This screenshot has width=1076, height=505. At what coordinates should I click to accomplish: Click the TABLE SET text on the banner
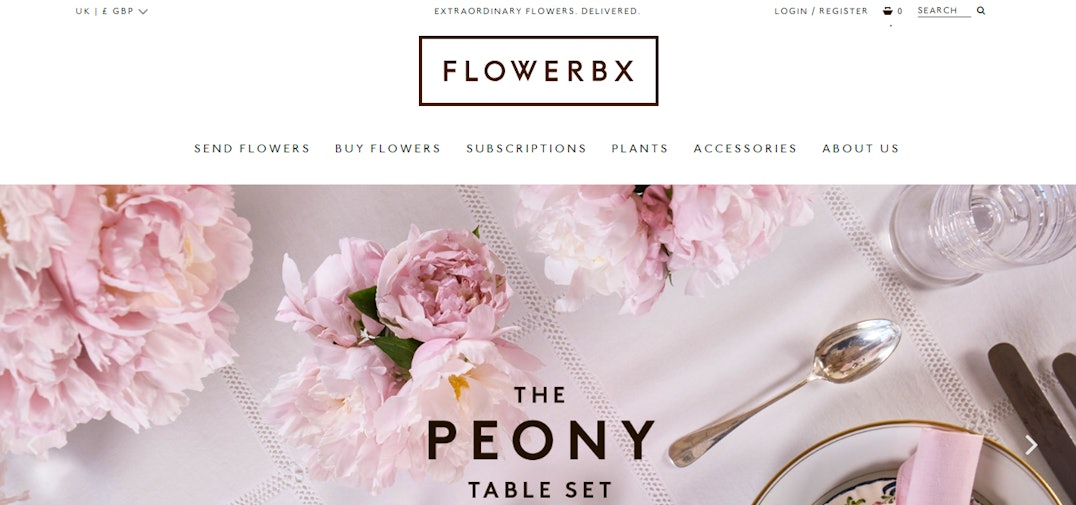(540, 490)
